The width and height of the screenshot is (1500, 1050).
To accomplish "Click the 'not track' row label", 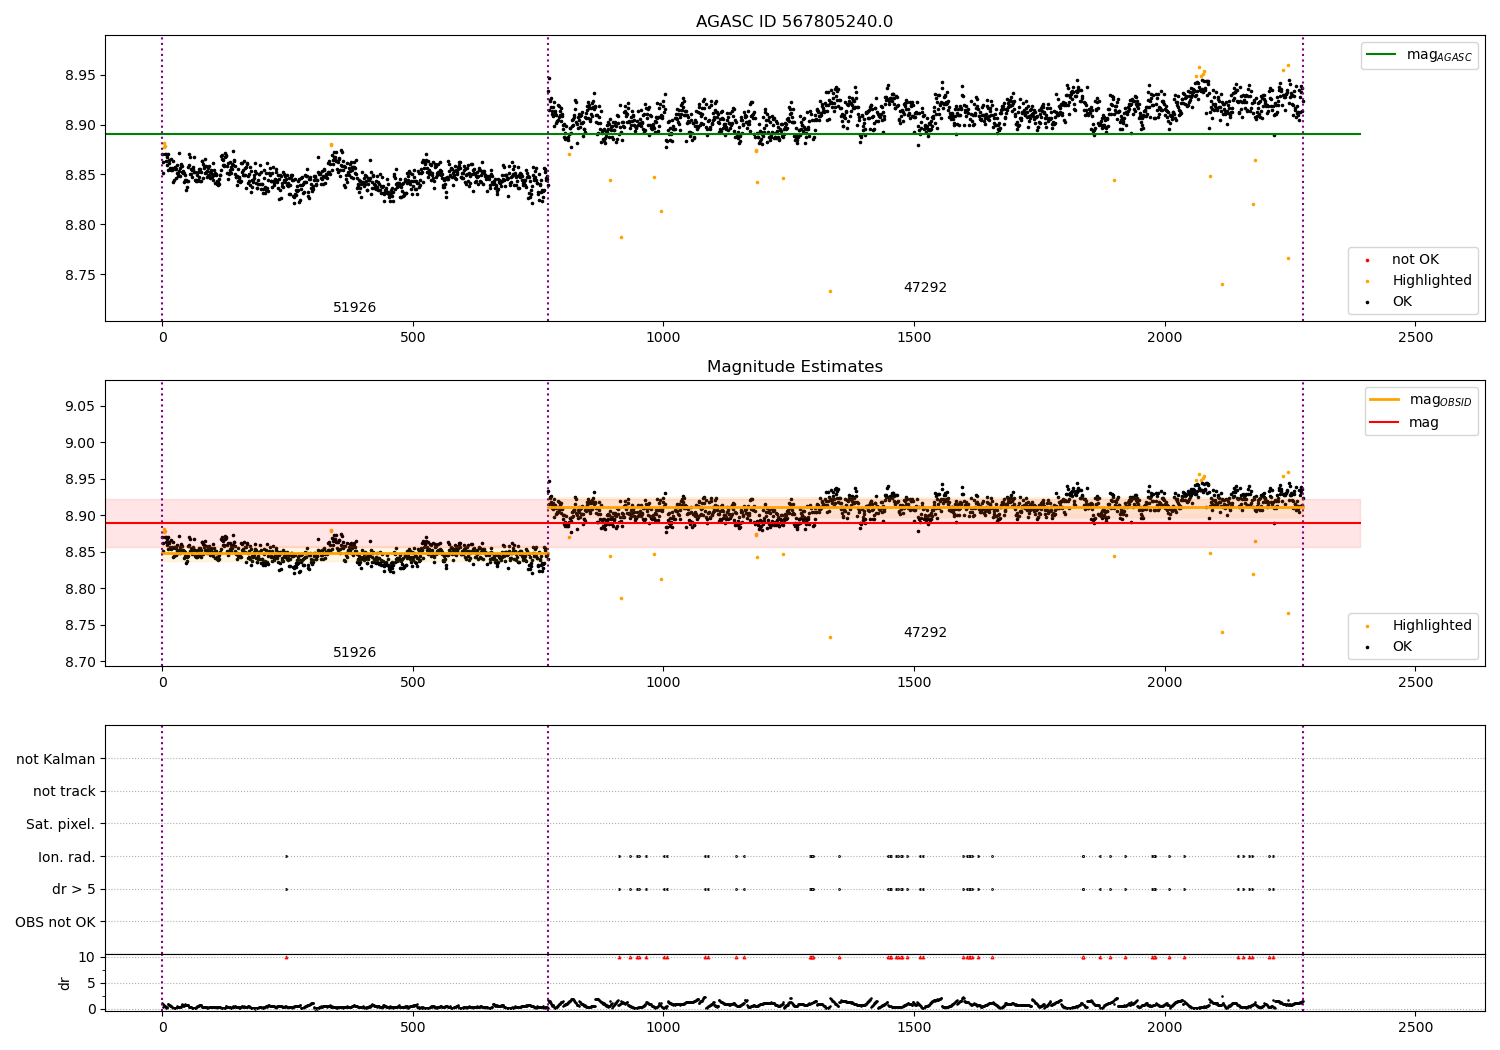I will [x=64, y=792].
